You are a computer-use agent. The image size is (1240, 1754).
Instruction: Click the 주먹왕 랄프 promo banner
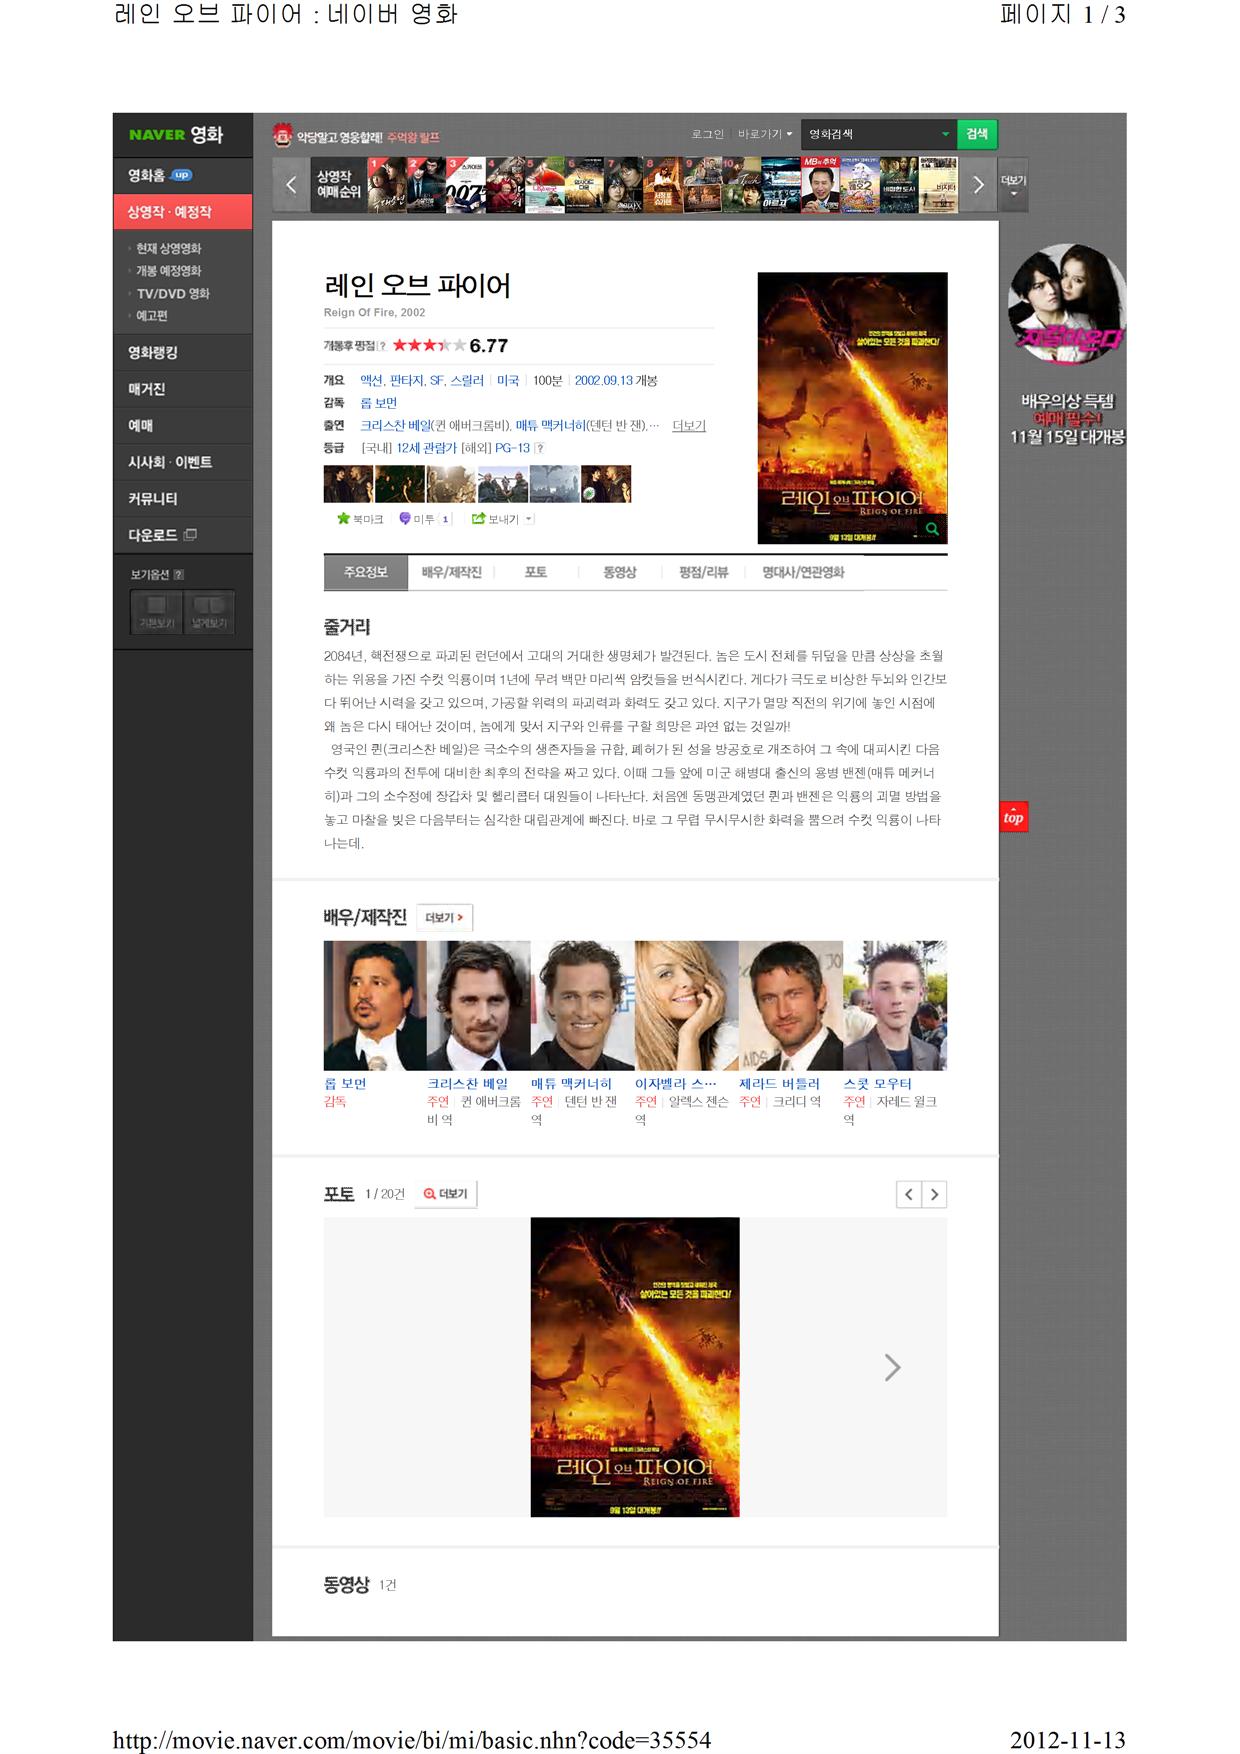[356, 137]
